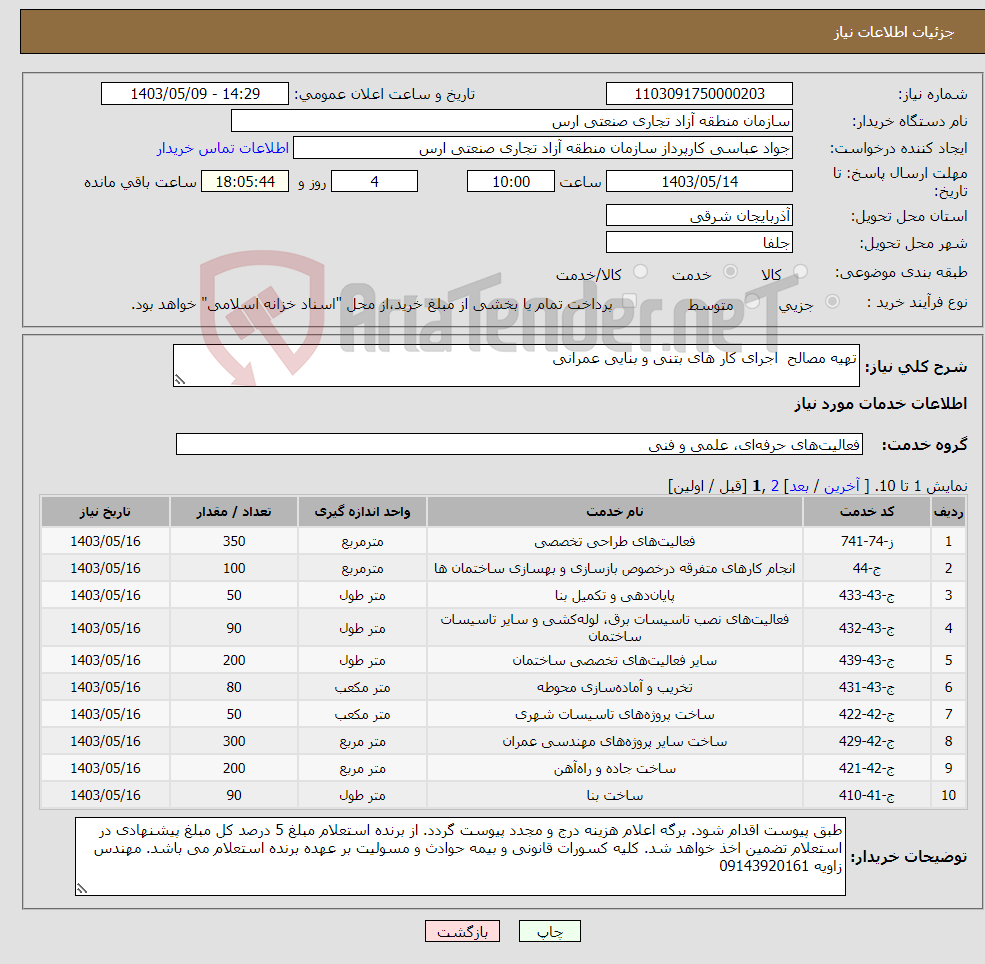This screenshot has height=964, width=985.
Task: Select row ساخت پروژه‌های تاسیسات شهری
Action: [x=503, y=714]
